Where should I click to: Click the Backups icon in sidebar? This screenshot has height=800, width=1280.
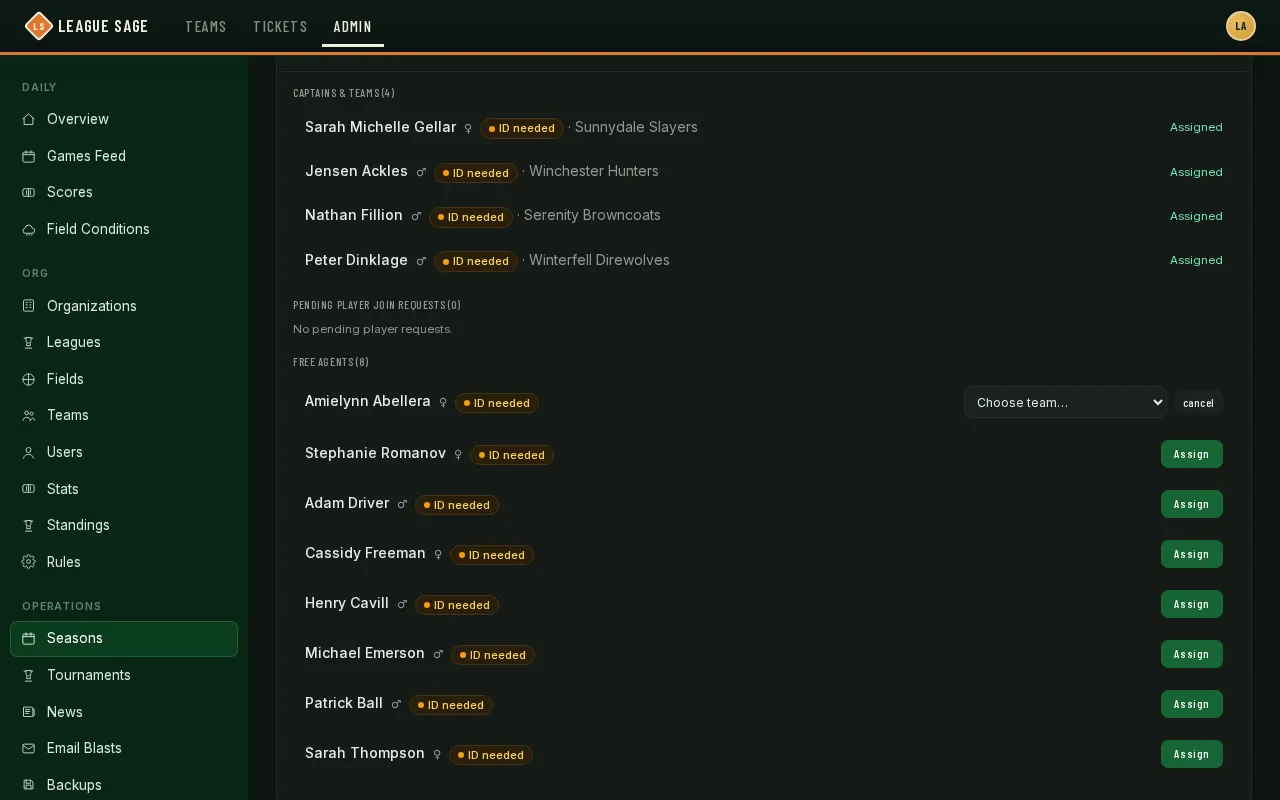click(x=29, y=785)
